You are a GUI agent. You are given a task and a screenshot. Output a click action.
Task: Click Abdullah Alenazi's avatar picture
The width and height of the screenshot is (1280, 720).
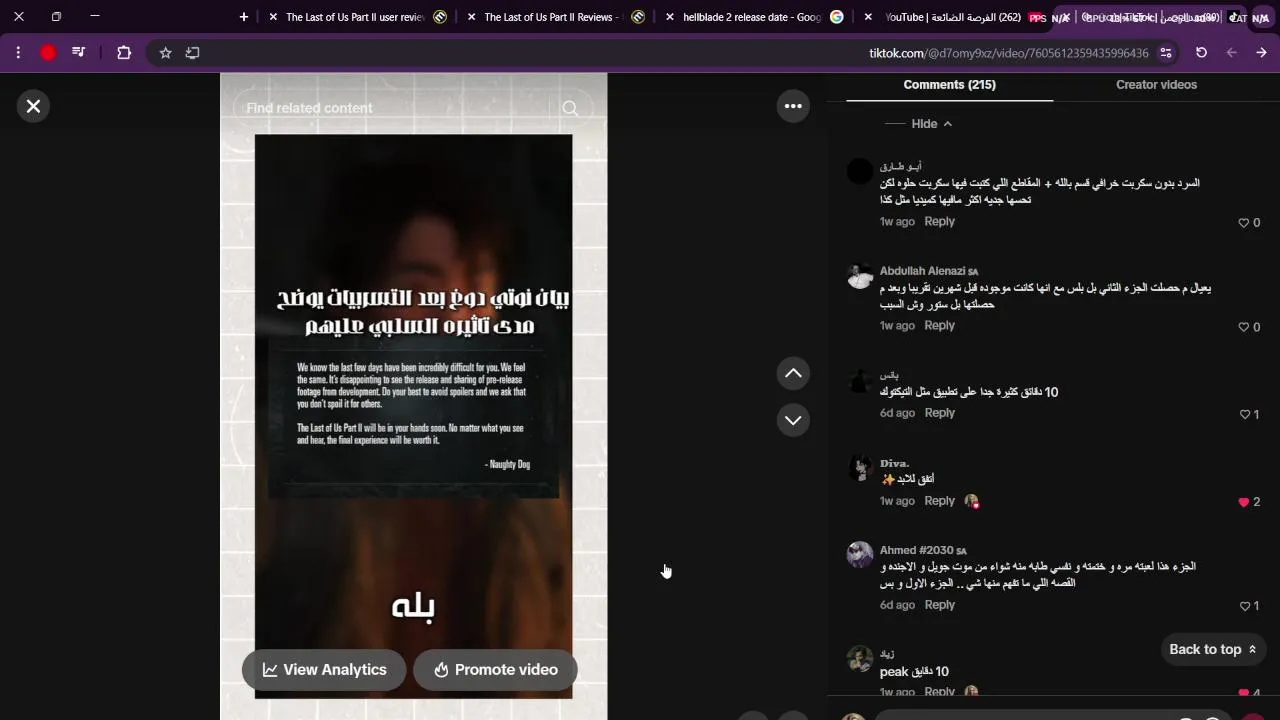point(860,276)
